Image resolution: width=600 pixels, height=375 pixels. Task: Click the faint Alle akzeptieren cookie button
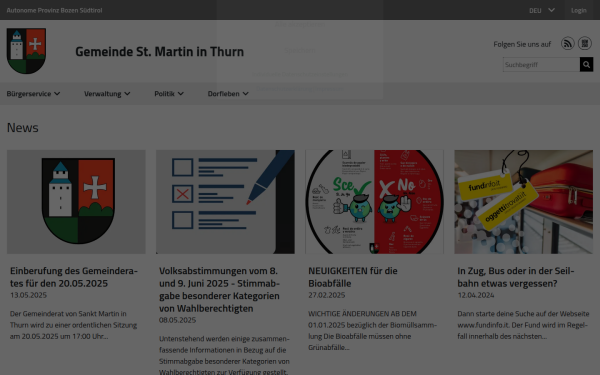click(x=300, y=24)
